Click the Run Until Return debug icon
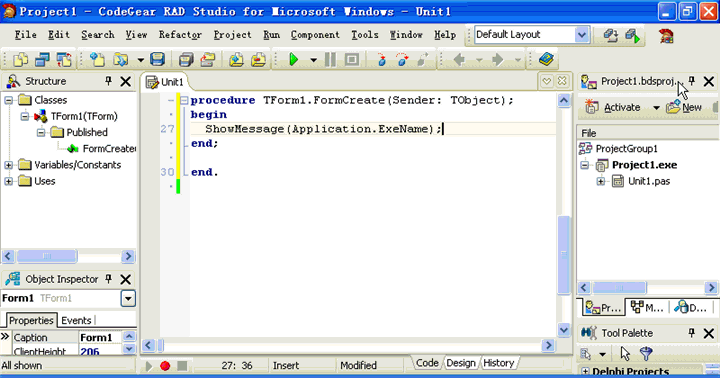The image size is (720, 378). click(x=423, y=59)
